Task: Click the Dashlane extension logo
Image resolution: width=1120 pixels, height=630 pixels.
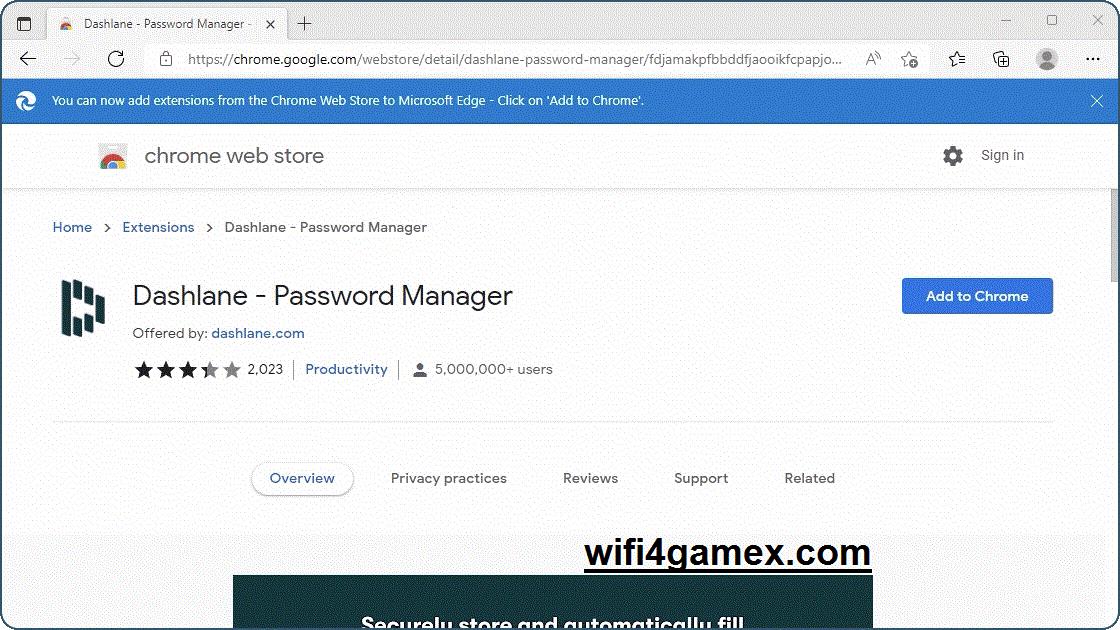Action: [84, 309]
